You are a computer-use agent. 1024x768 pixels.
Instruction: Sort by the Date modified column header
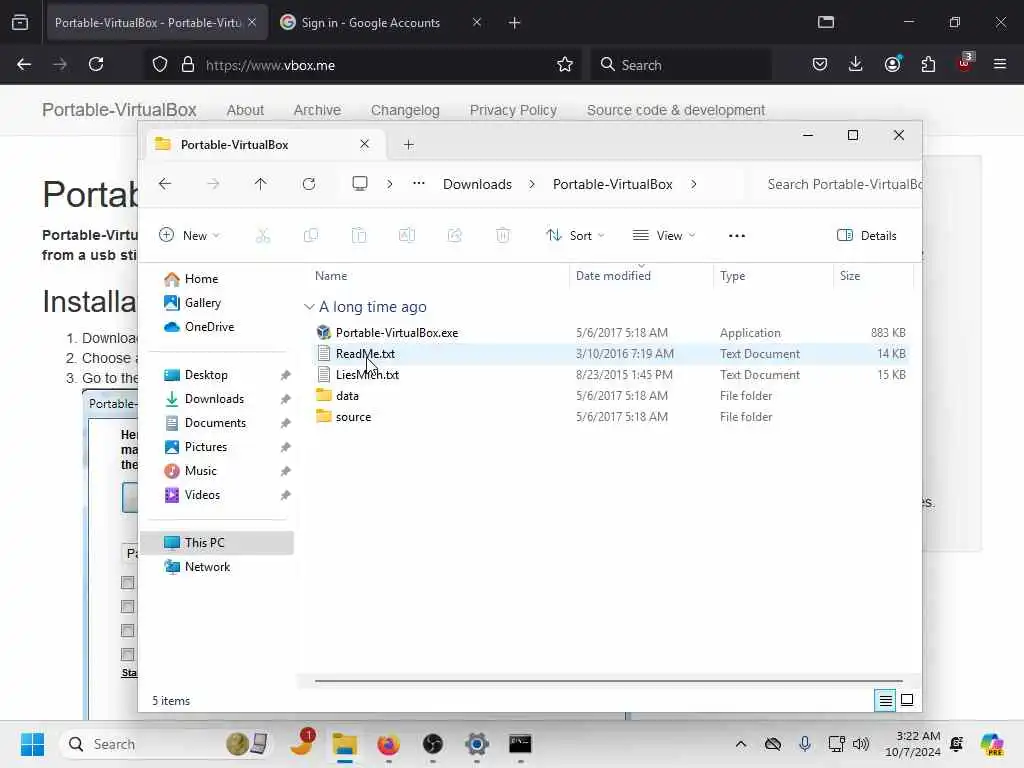tap(613, 276)
